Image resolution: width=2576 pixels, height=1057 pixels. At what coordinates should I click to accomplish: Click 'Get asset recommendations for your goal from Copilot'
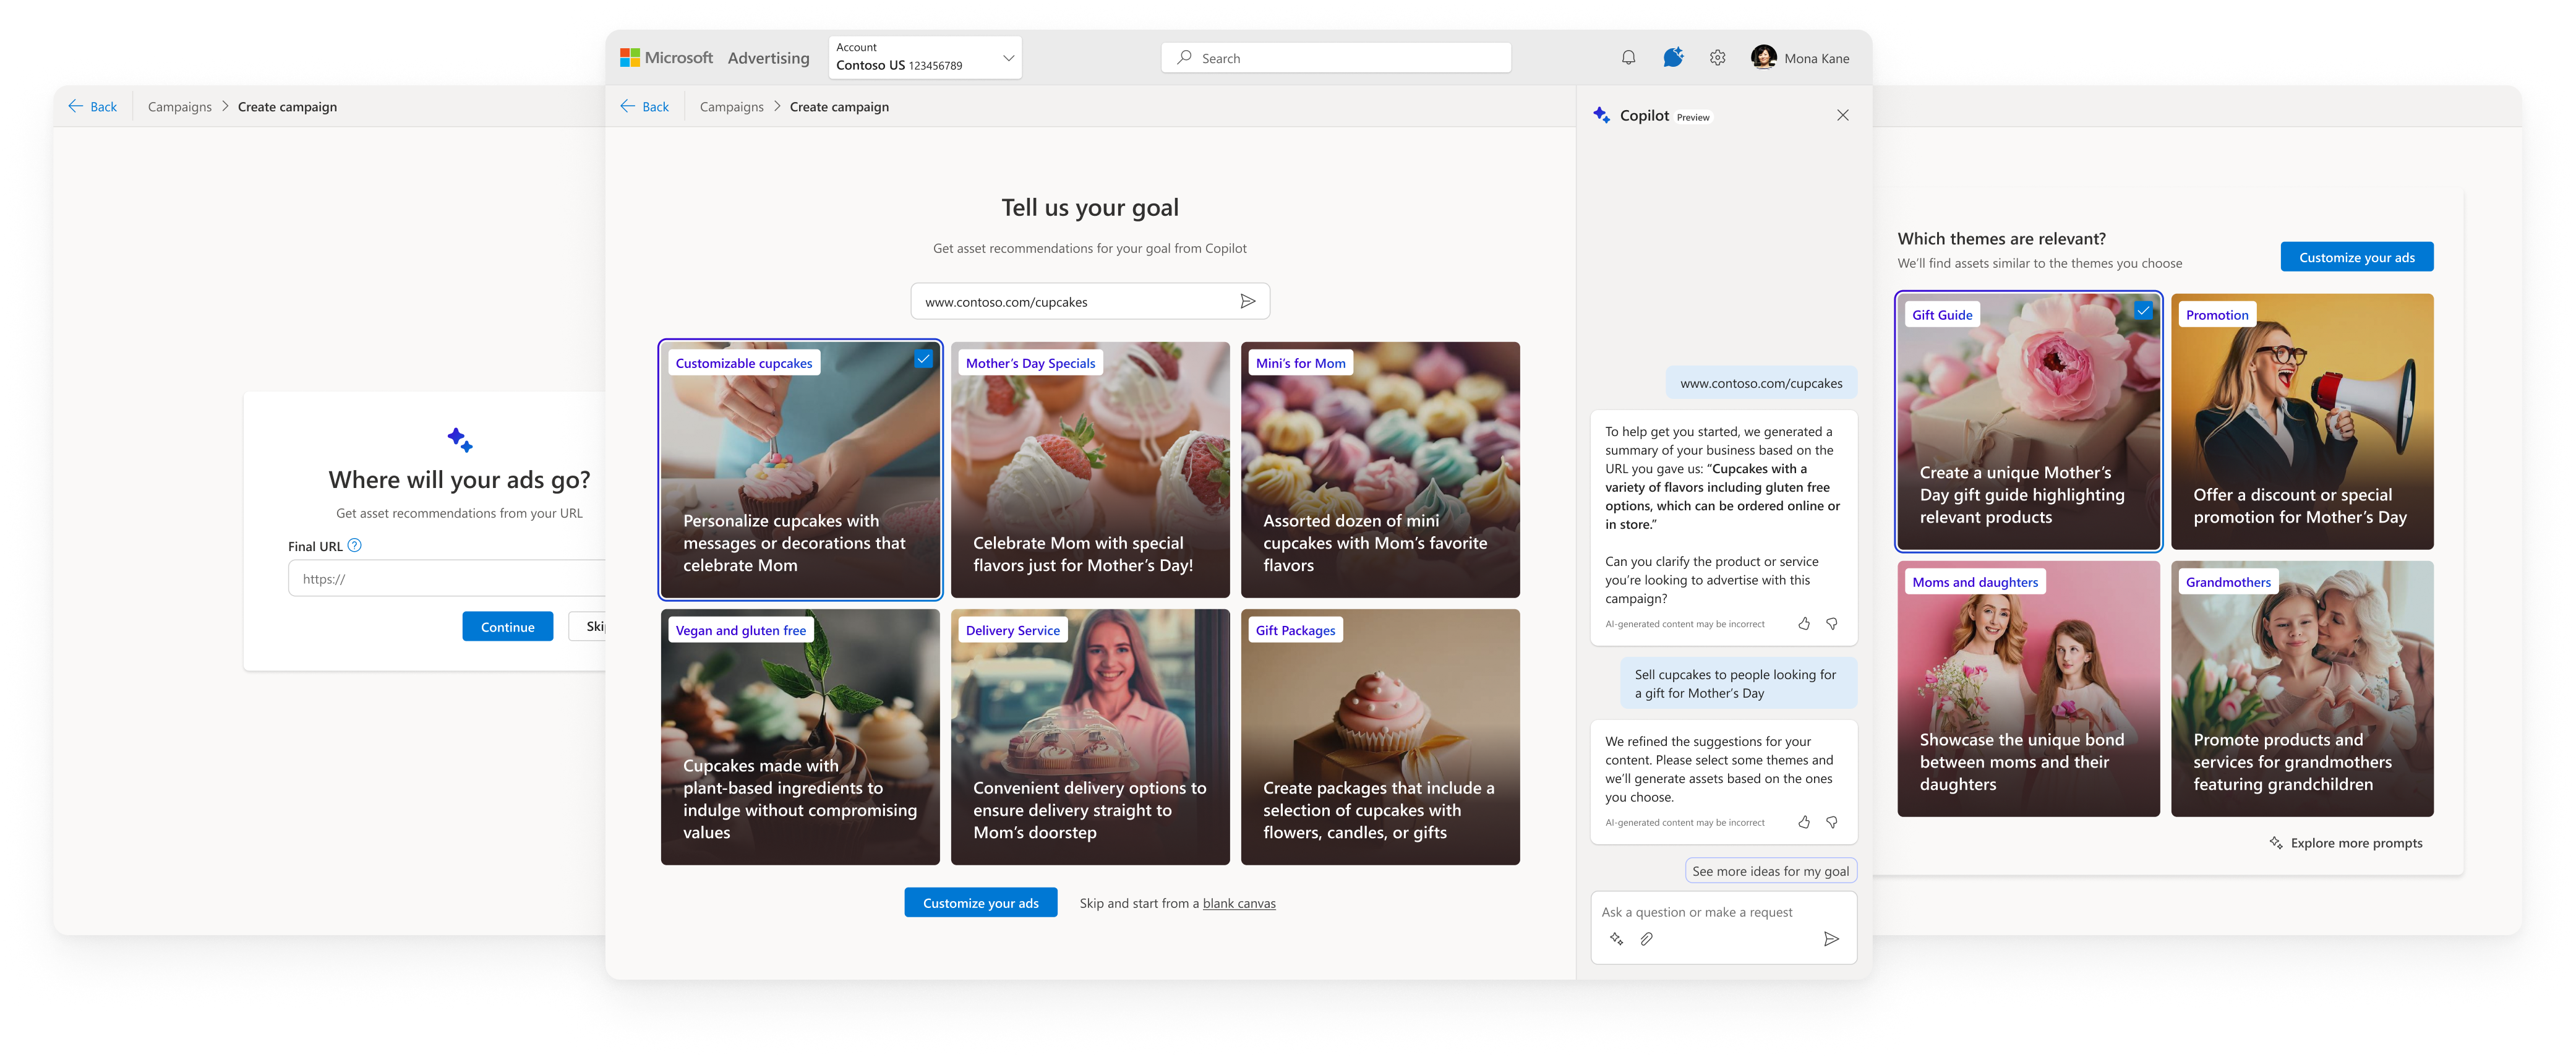(1089, 248)
